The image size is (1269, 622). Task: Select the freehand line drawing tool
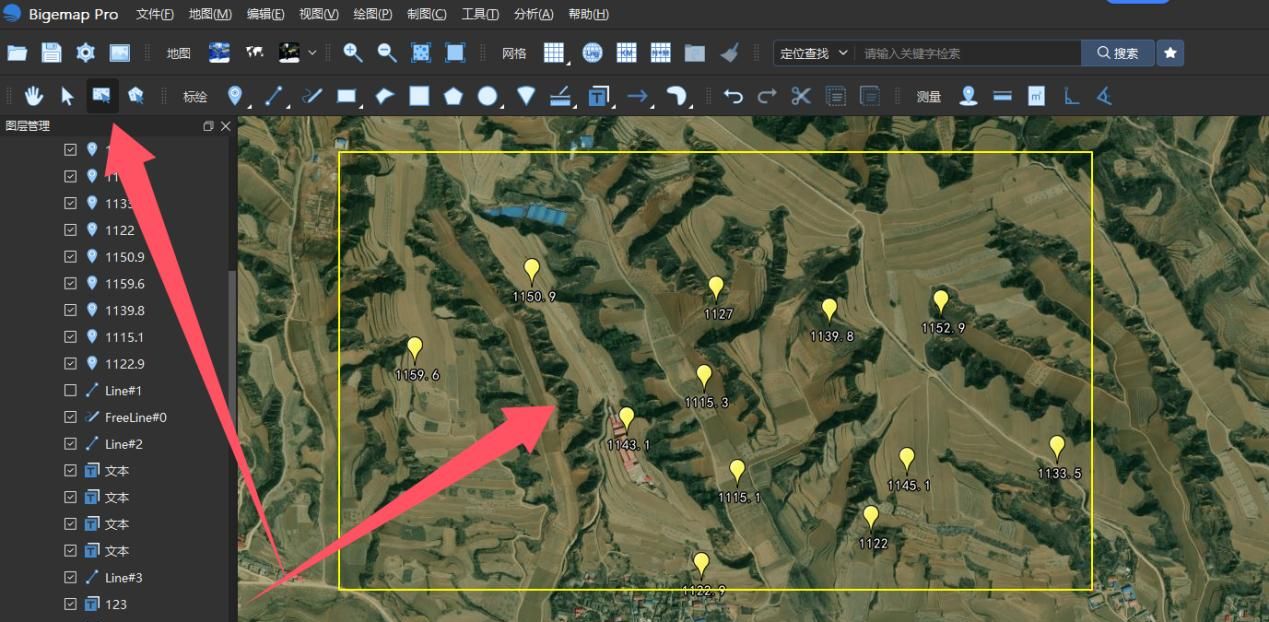coord(313,96)
